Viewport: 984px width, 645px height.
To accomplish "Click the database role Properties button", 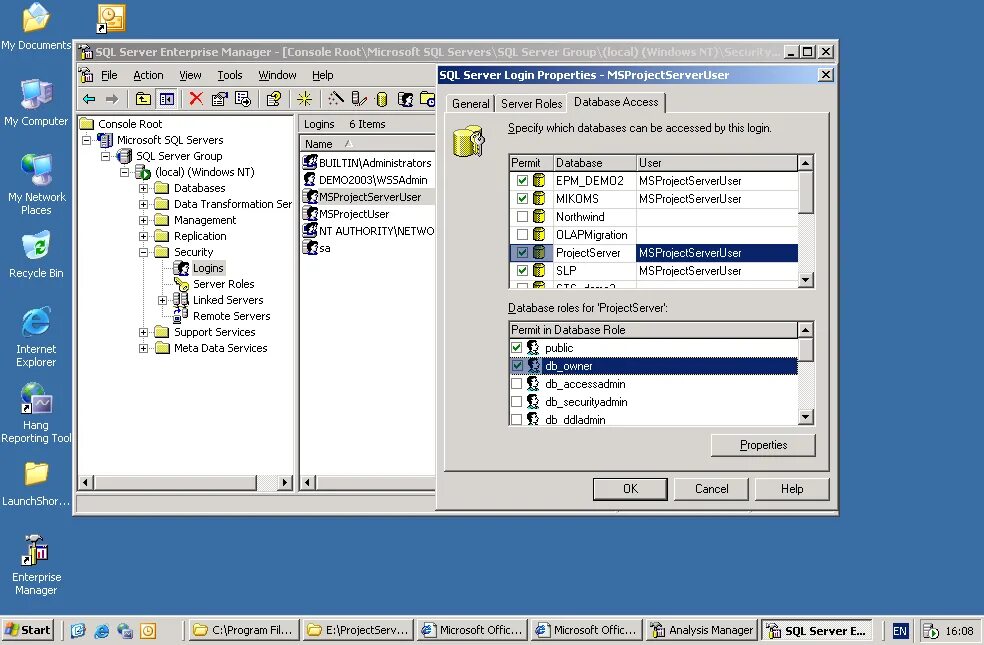I will (763, 445).
